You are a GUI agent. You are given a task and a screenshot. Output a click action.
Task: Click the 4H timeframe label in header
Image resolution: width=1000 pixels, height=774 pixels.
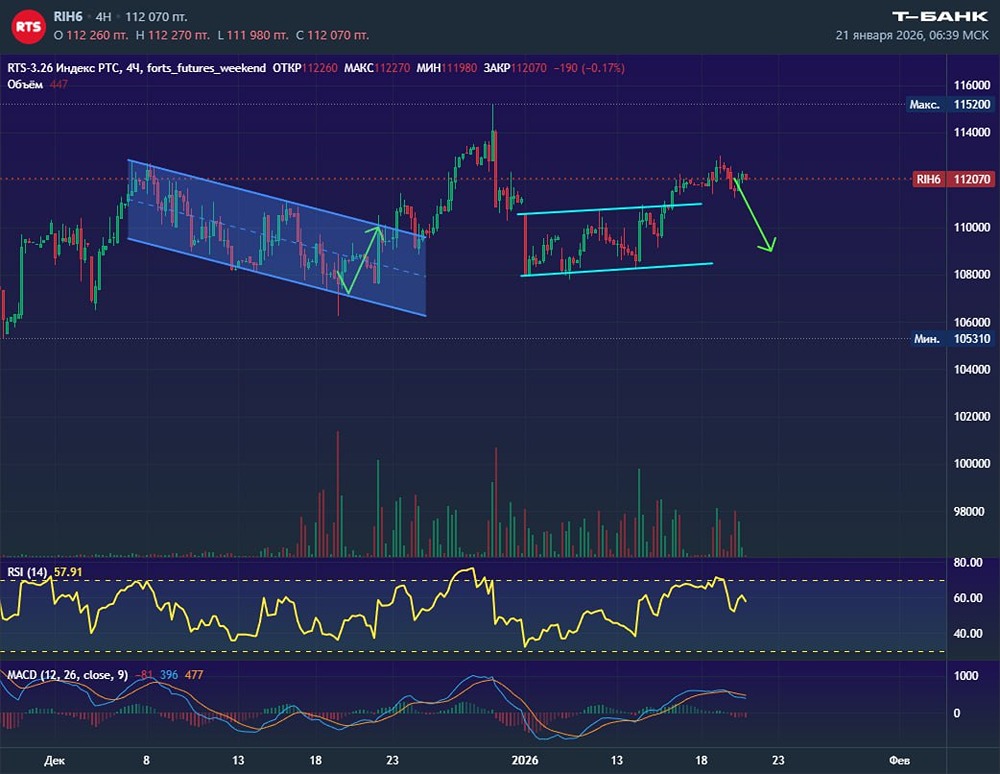pyautogui.click(x=103, y=17)
